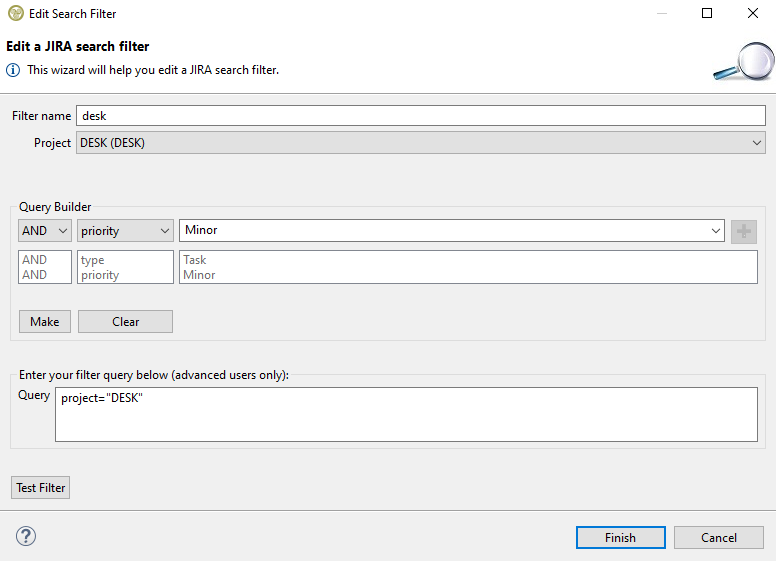Close the Edit Search Filter dialog
This screenshot has height=561, width=776.
(x=752, y=14)
